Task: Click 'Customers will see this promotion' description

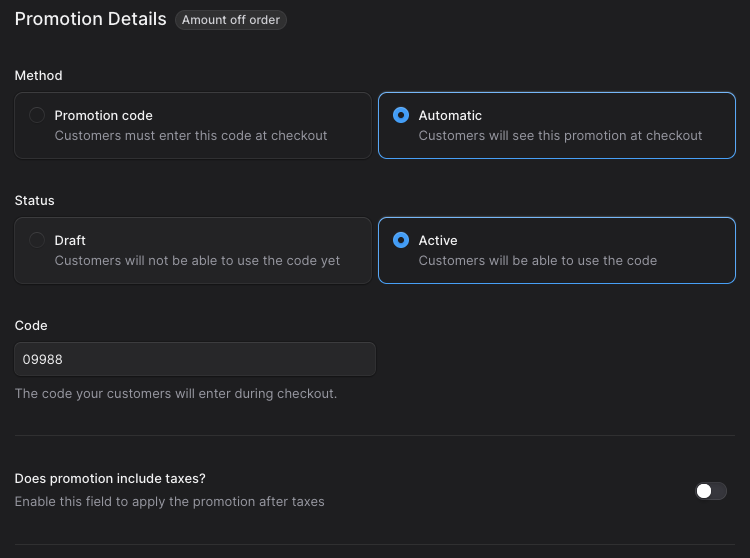Action: [x=560, y=135]
